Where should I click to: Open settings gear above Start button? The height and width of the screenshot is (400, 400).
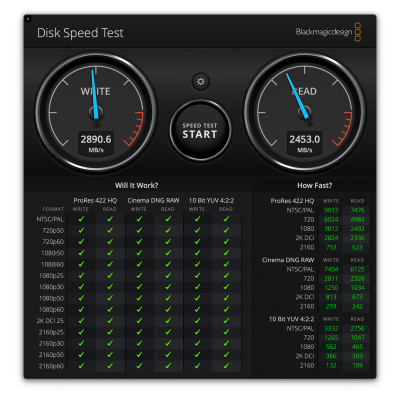tap(200, 81)
